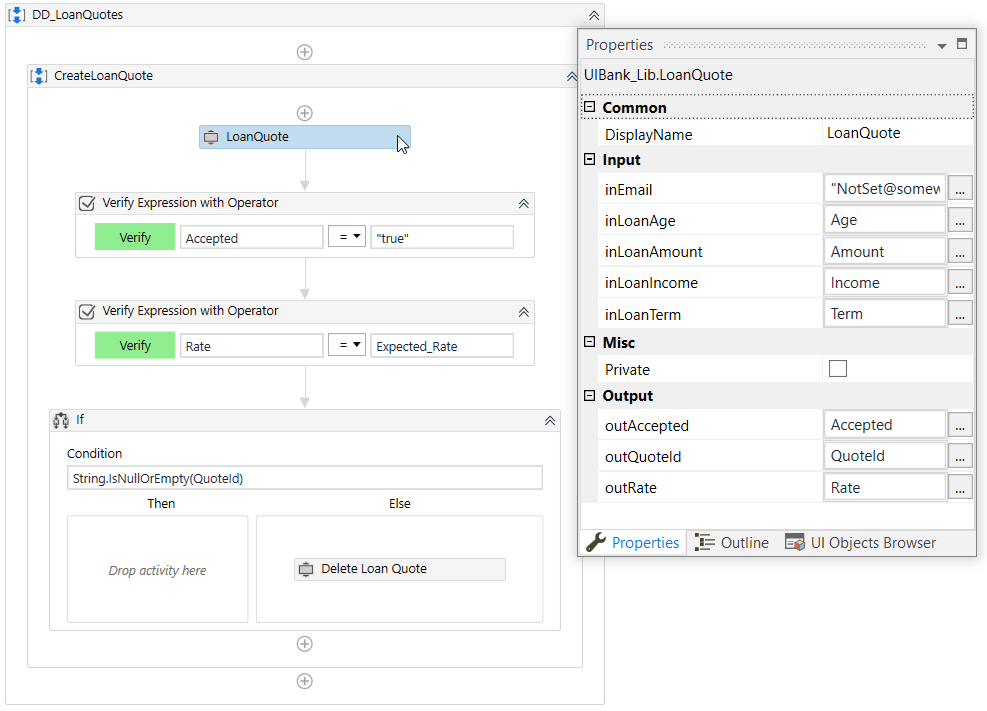The height and width of the screenshot is (711, 987).
Task: Collapse the Rate Verify Expression activity
Action: pos(524,312)
